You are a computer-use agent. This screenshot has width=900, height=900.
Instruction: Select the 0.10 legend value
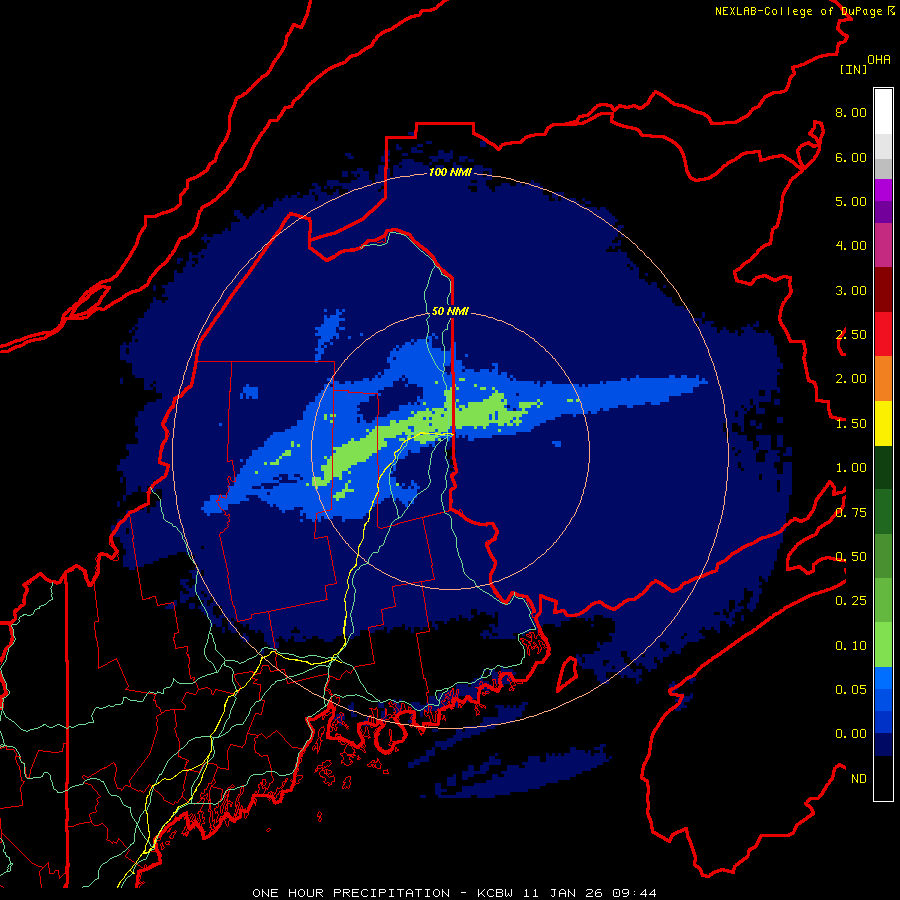pyautogui.click(x=851, y=646)
